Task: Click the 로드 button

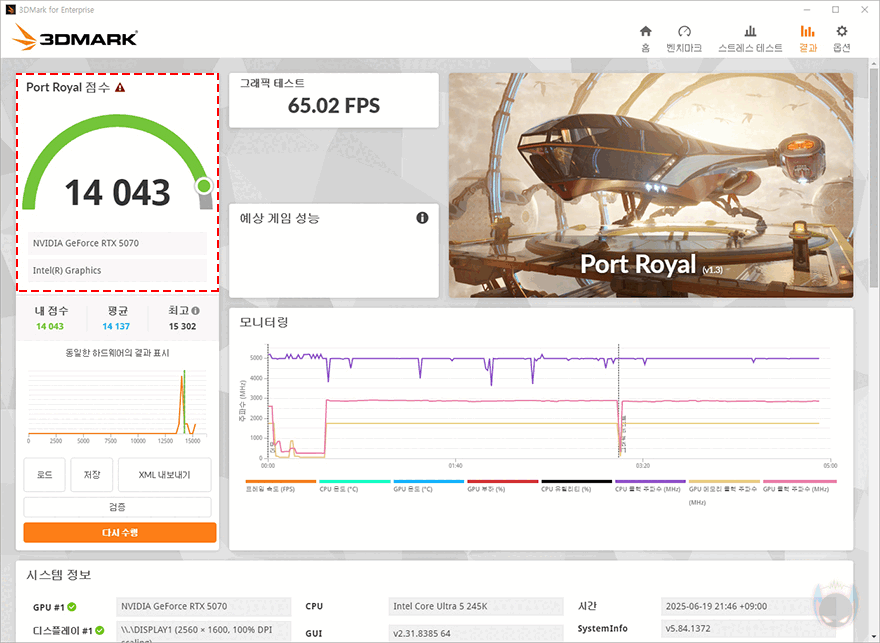Action: click(x=44, y=475)
